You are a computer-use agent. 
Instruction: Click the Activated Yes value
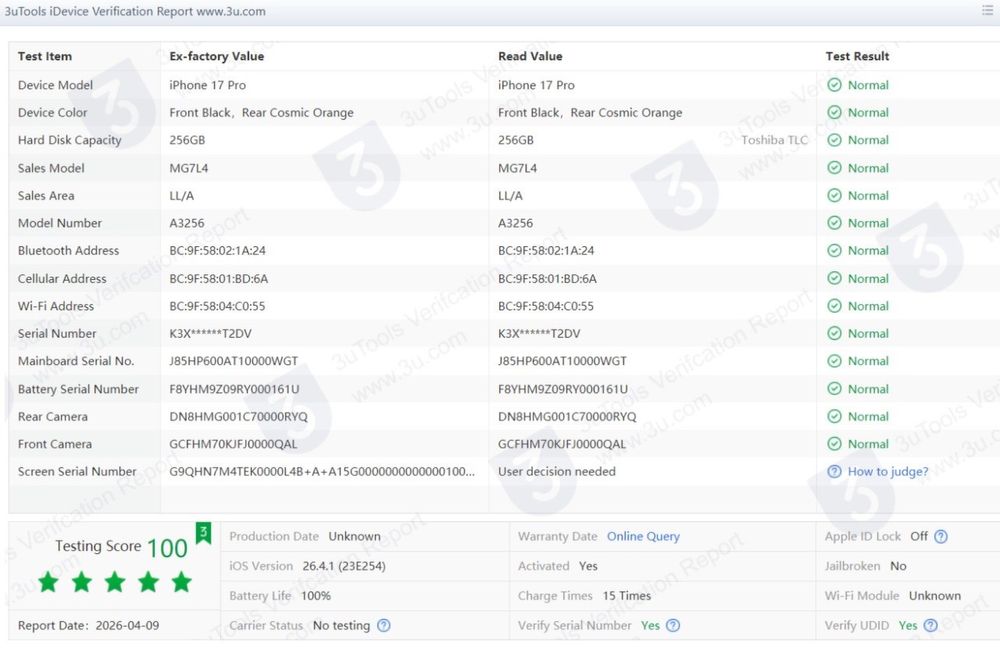coord(588,566)
